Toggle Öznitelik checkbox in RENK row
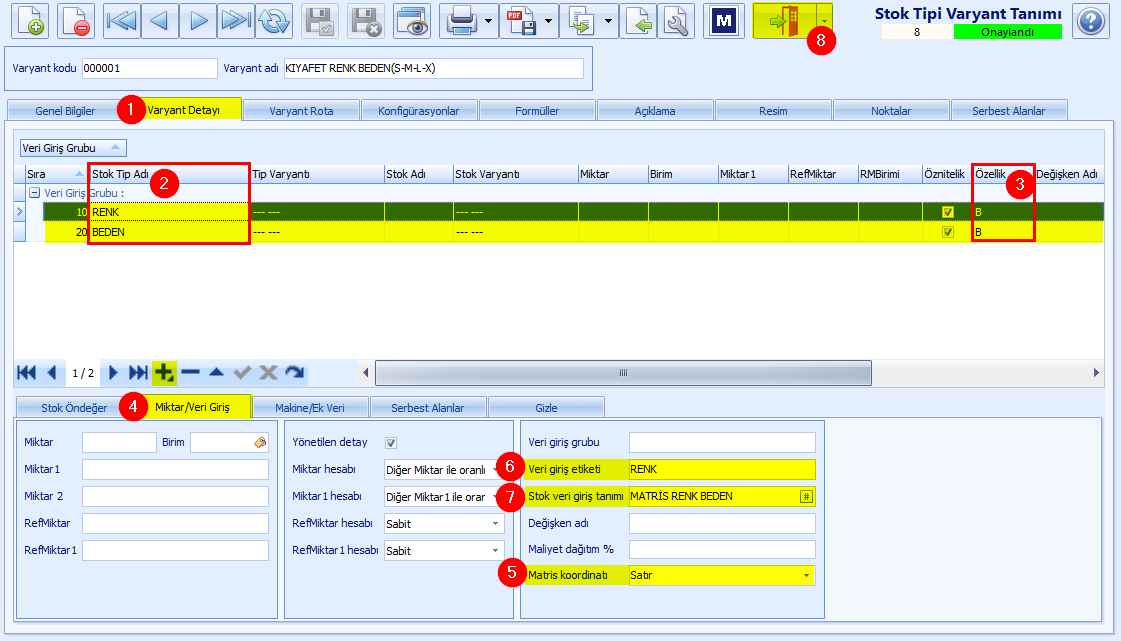 [948, 212]
